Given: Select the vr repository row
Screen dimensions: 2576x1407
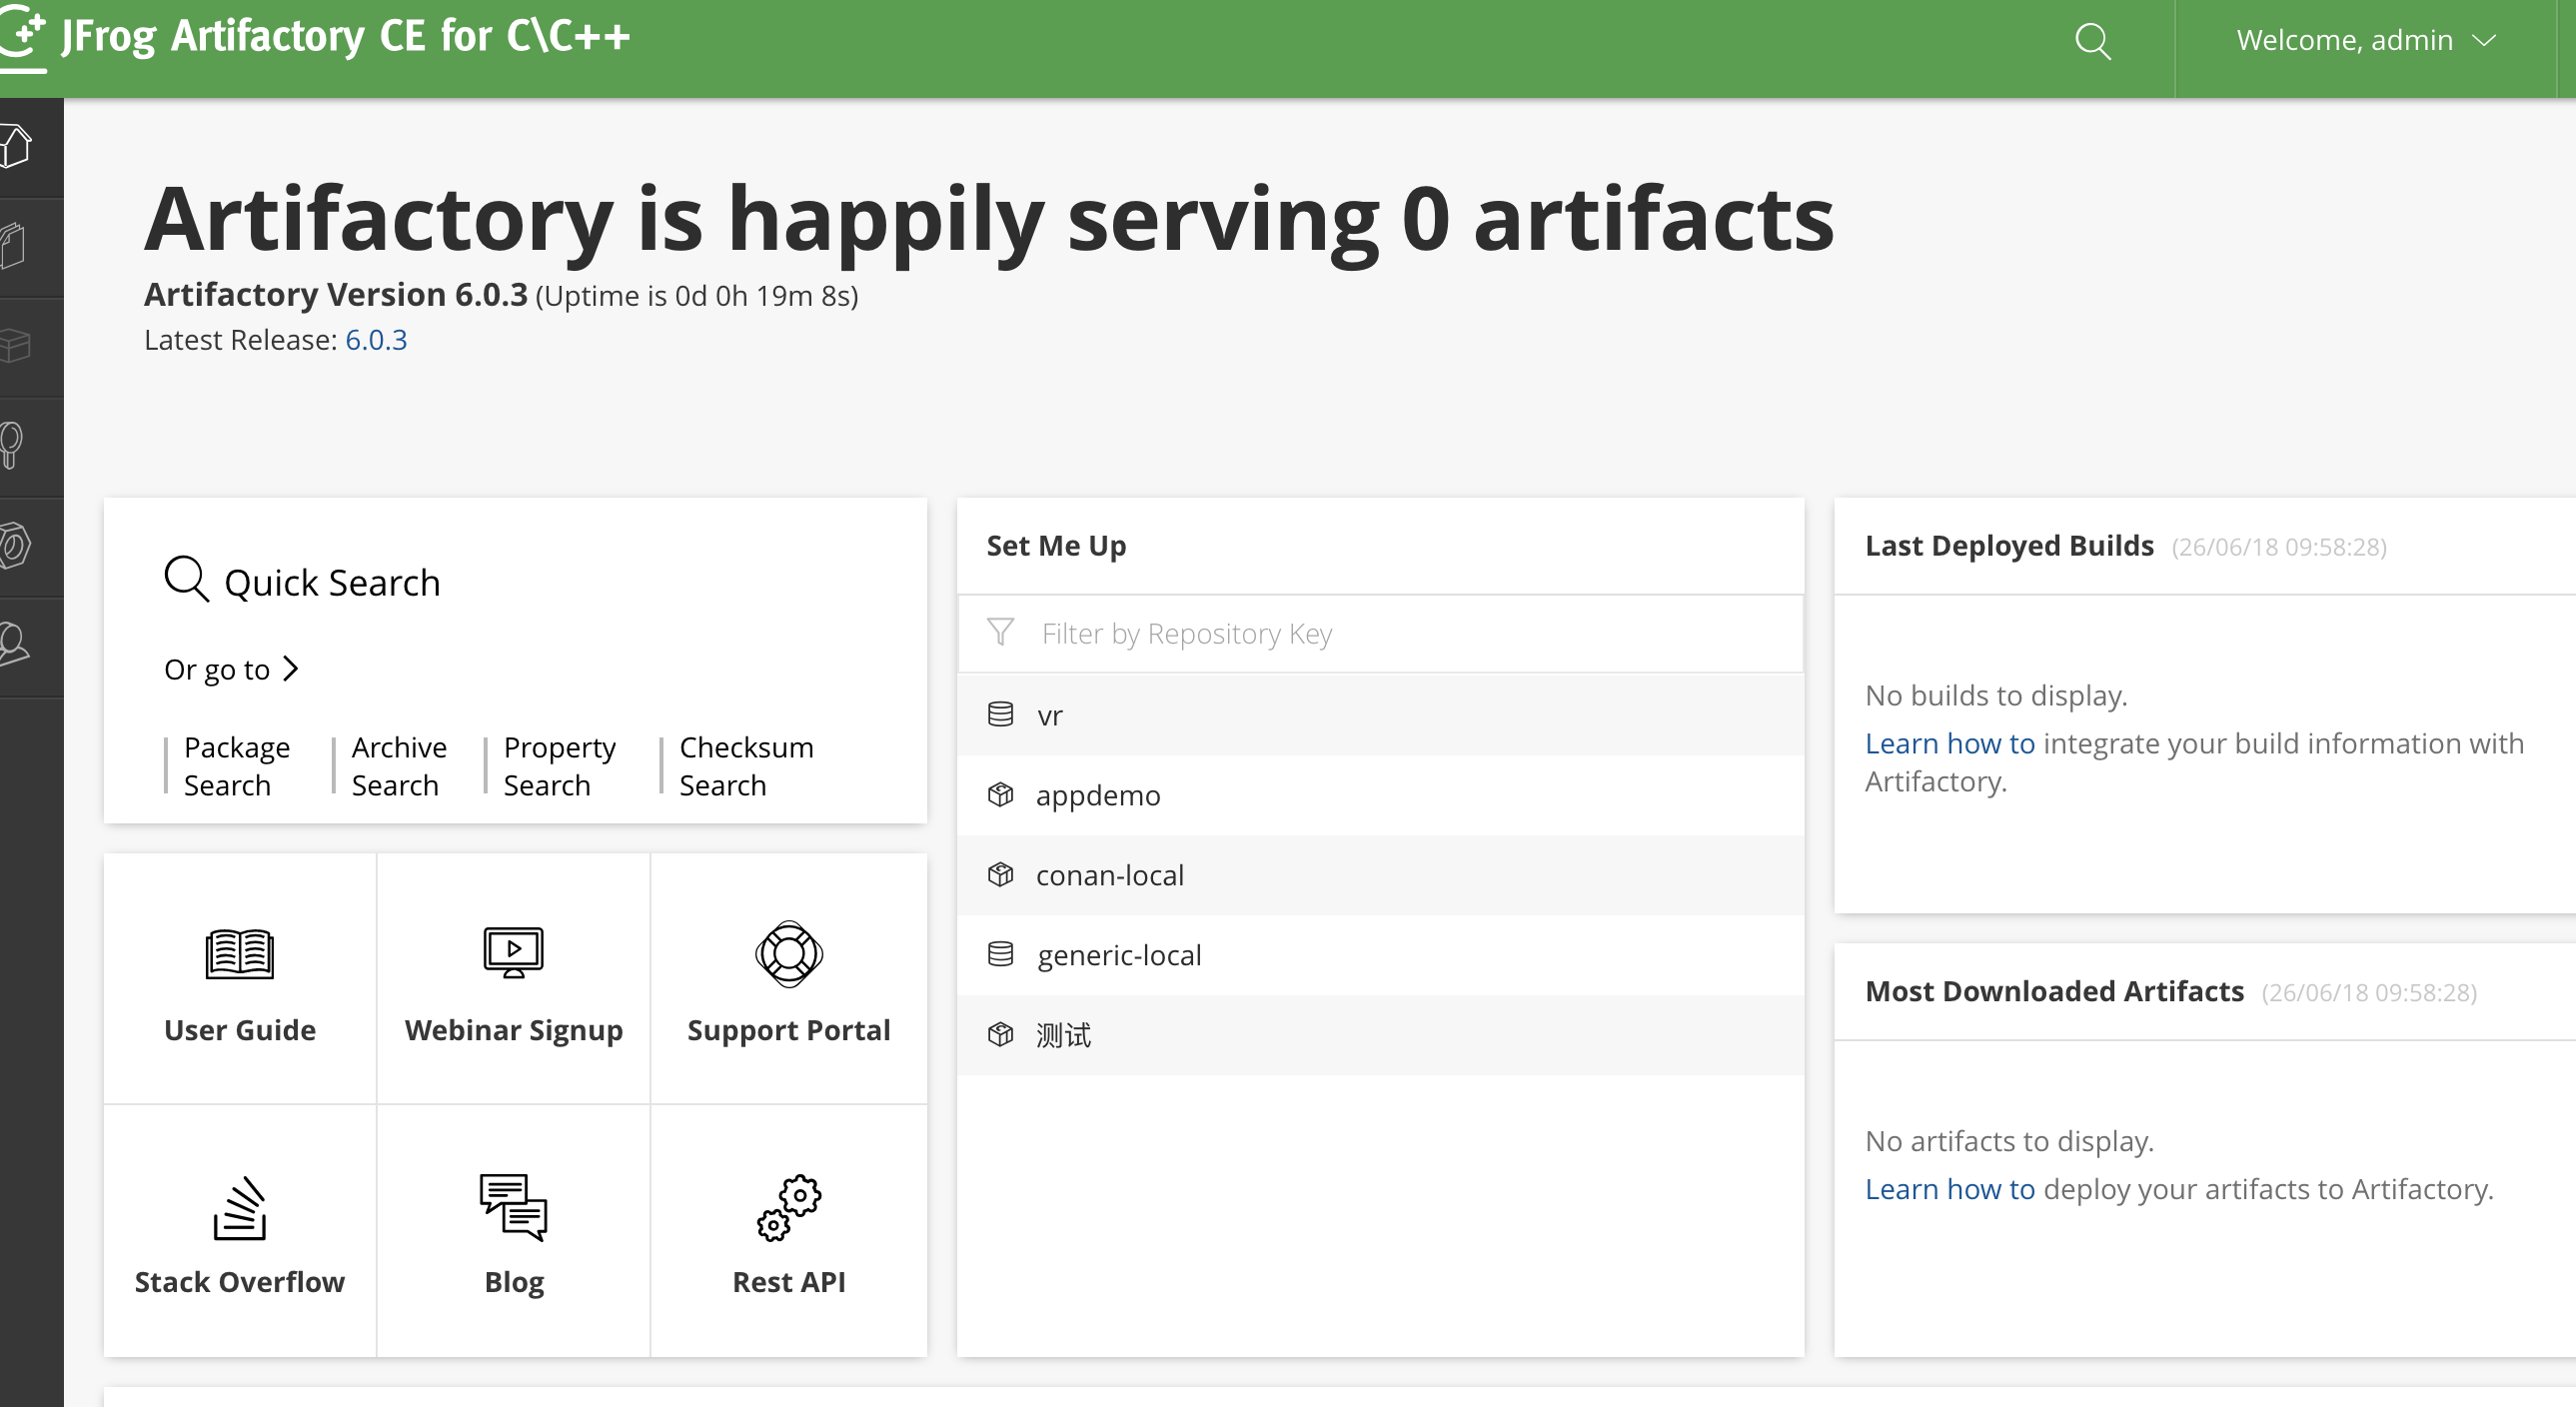Looking at the screenshot, I should [1380, 715].
